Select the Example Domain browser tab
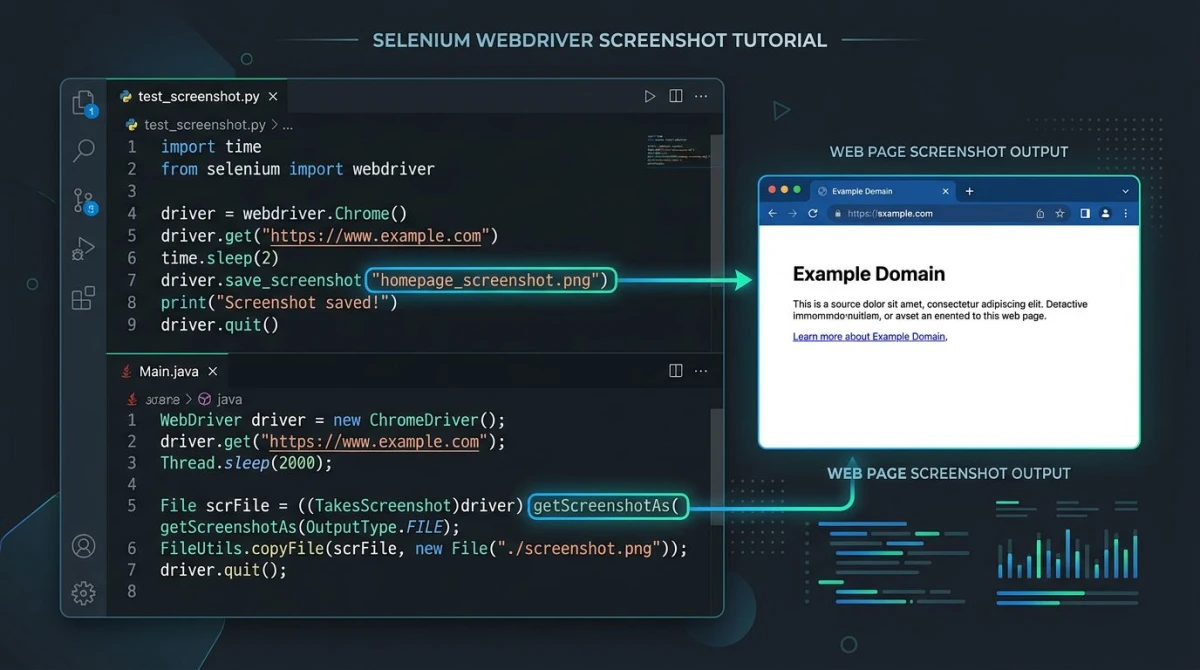1200x670 pixels. click(884, 191)
